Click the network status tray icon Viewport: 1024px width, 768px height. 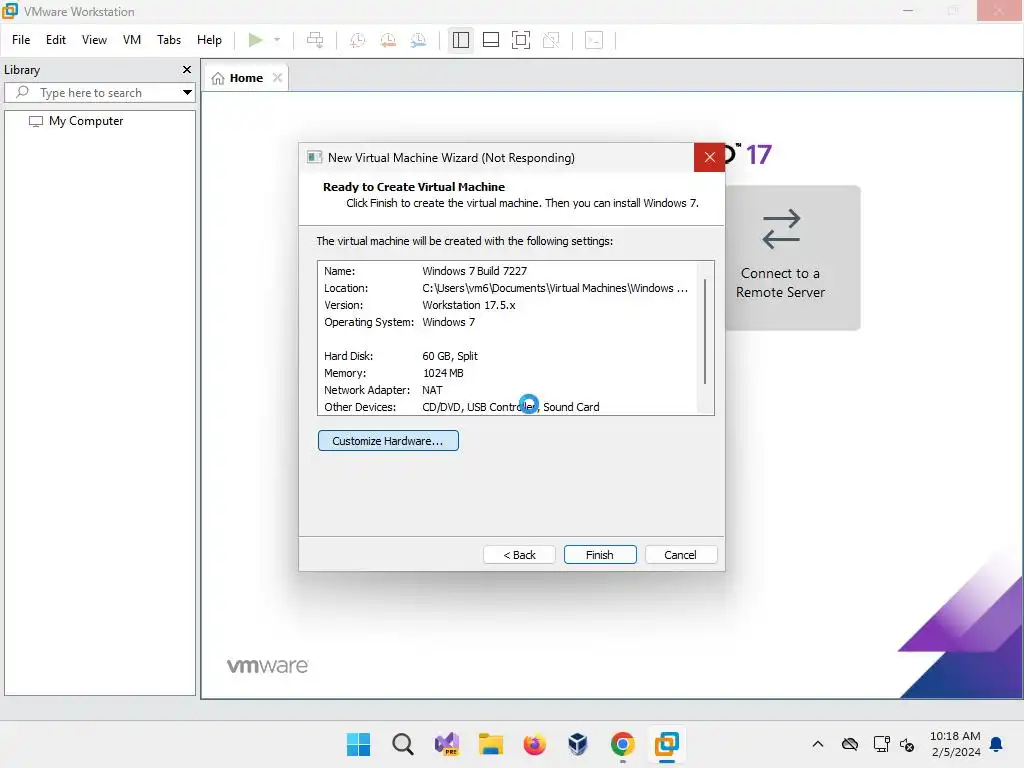882,744
